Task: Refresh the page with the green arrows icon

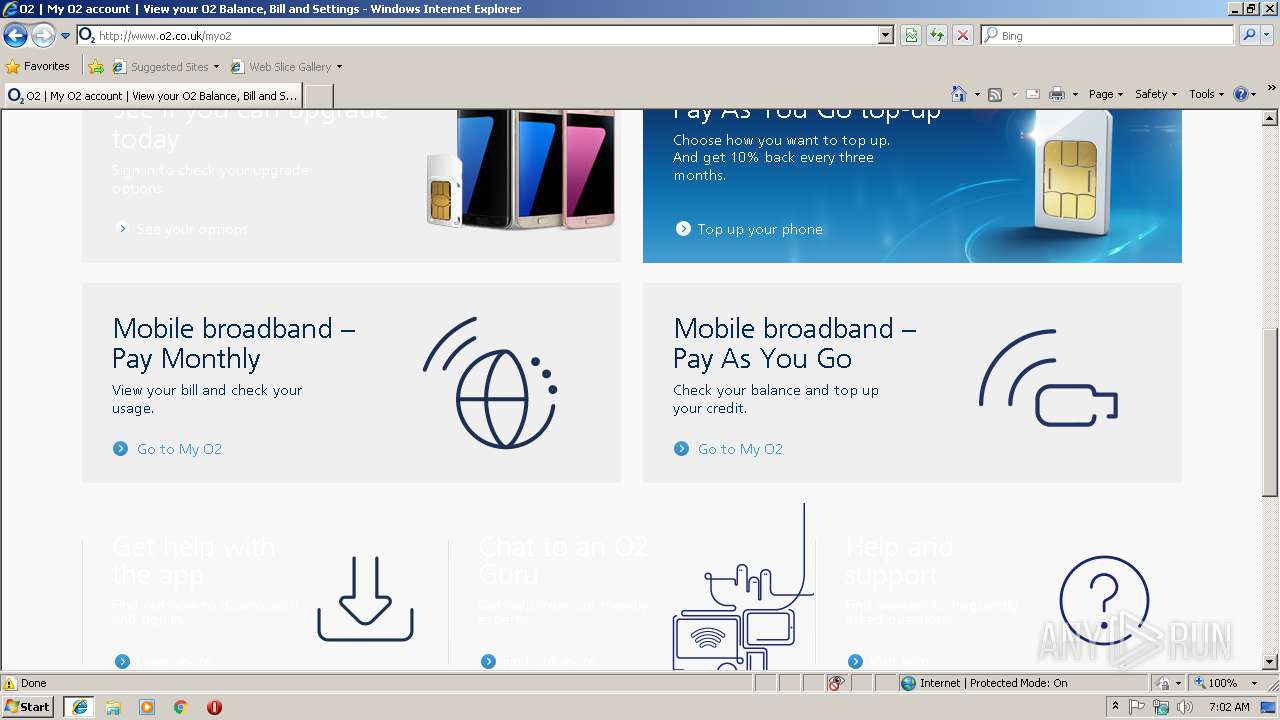Action: [937, 36]
